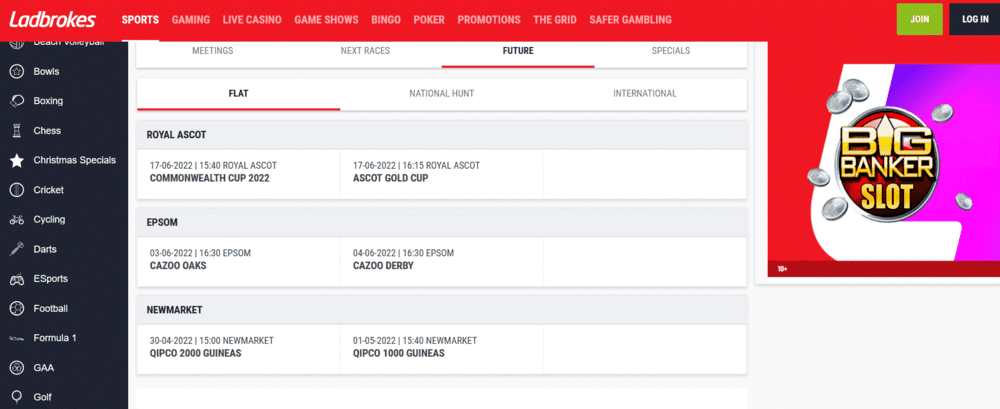Select the Bowls sport icon
The width and height of the screenshot is (1000, 409).
click(x=17, y=71)
